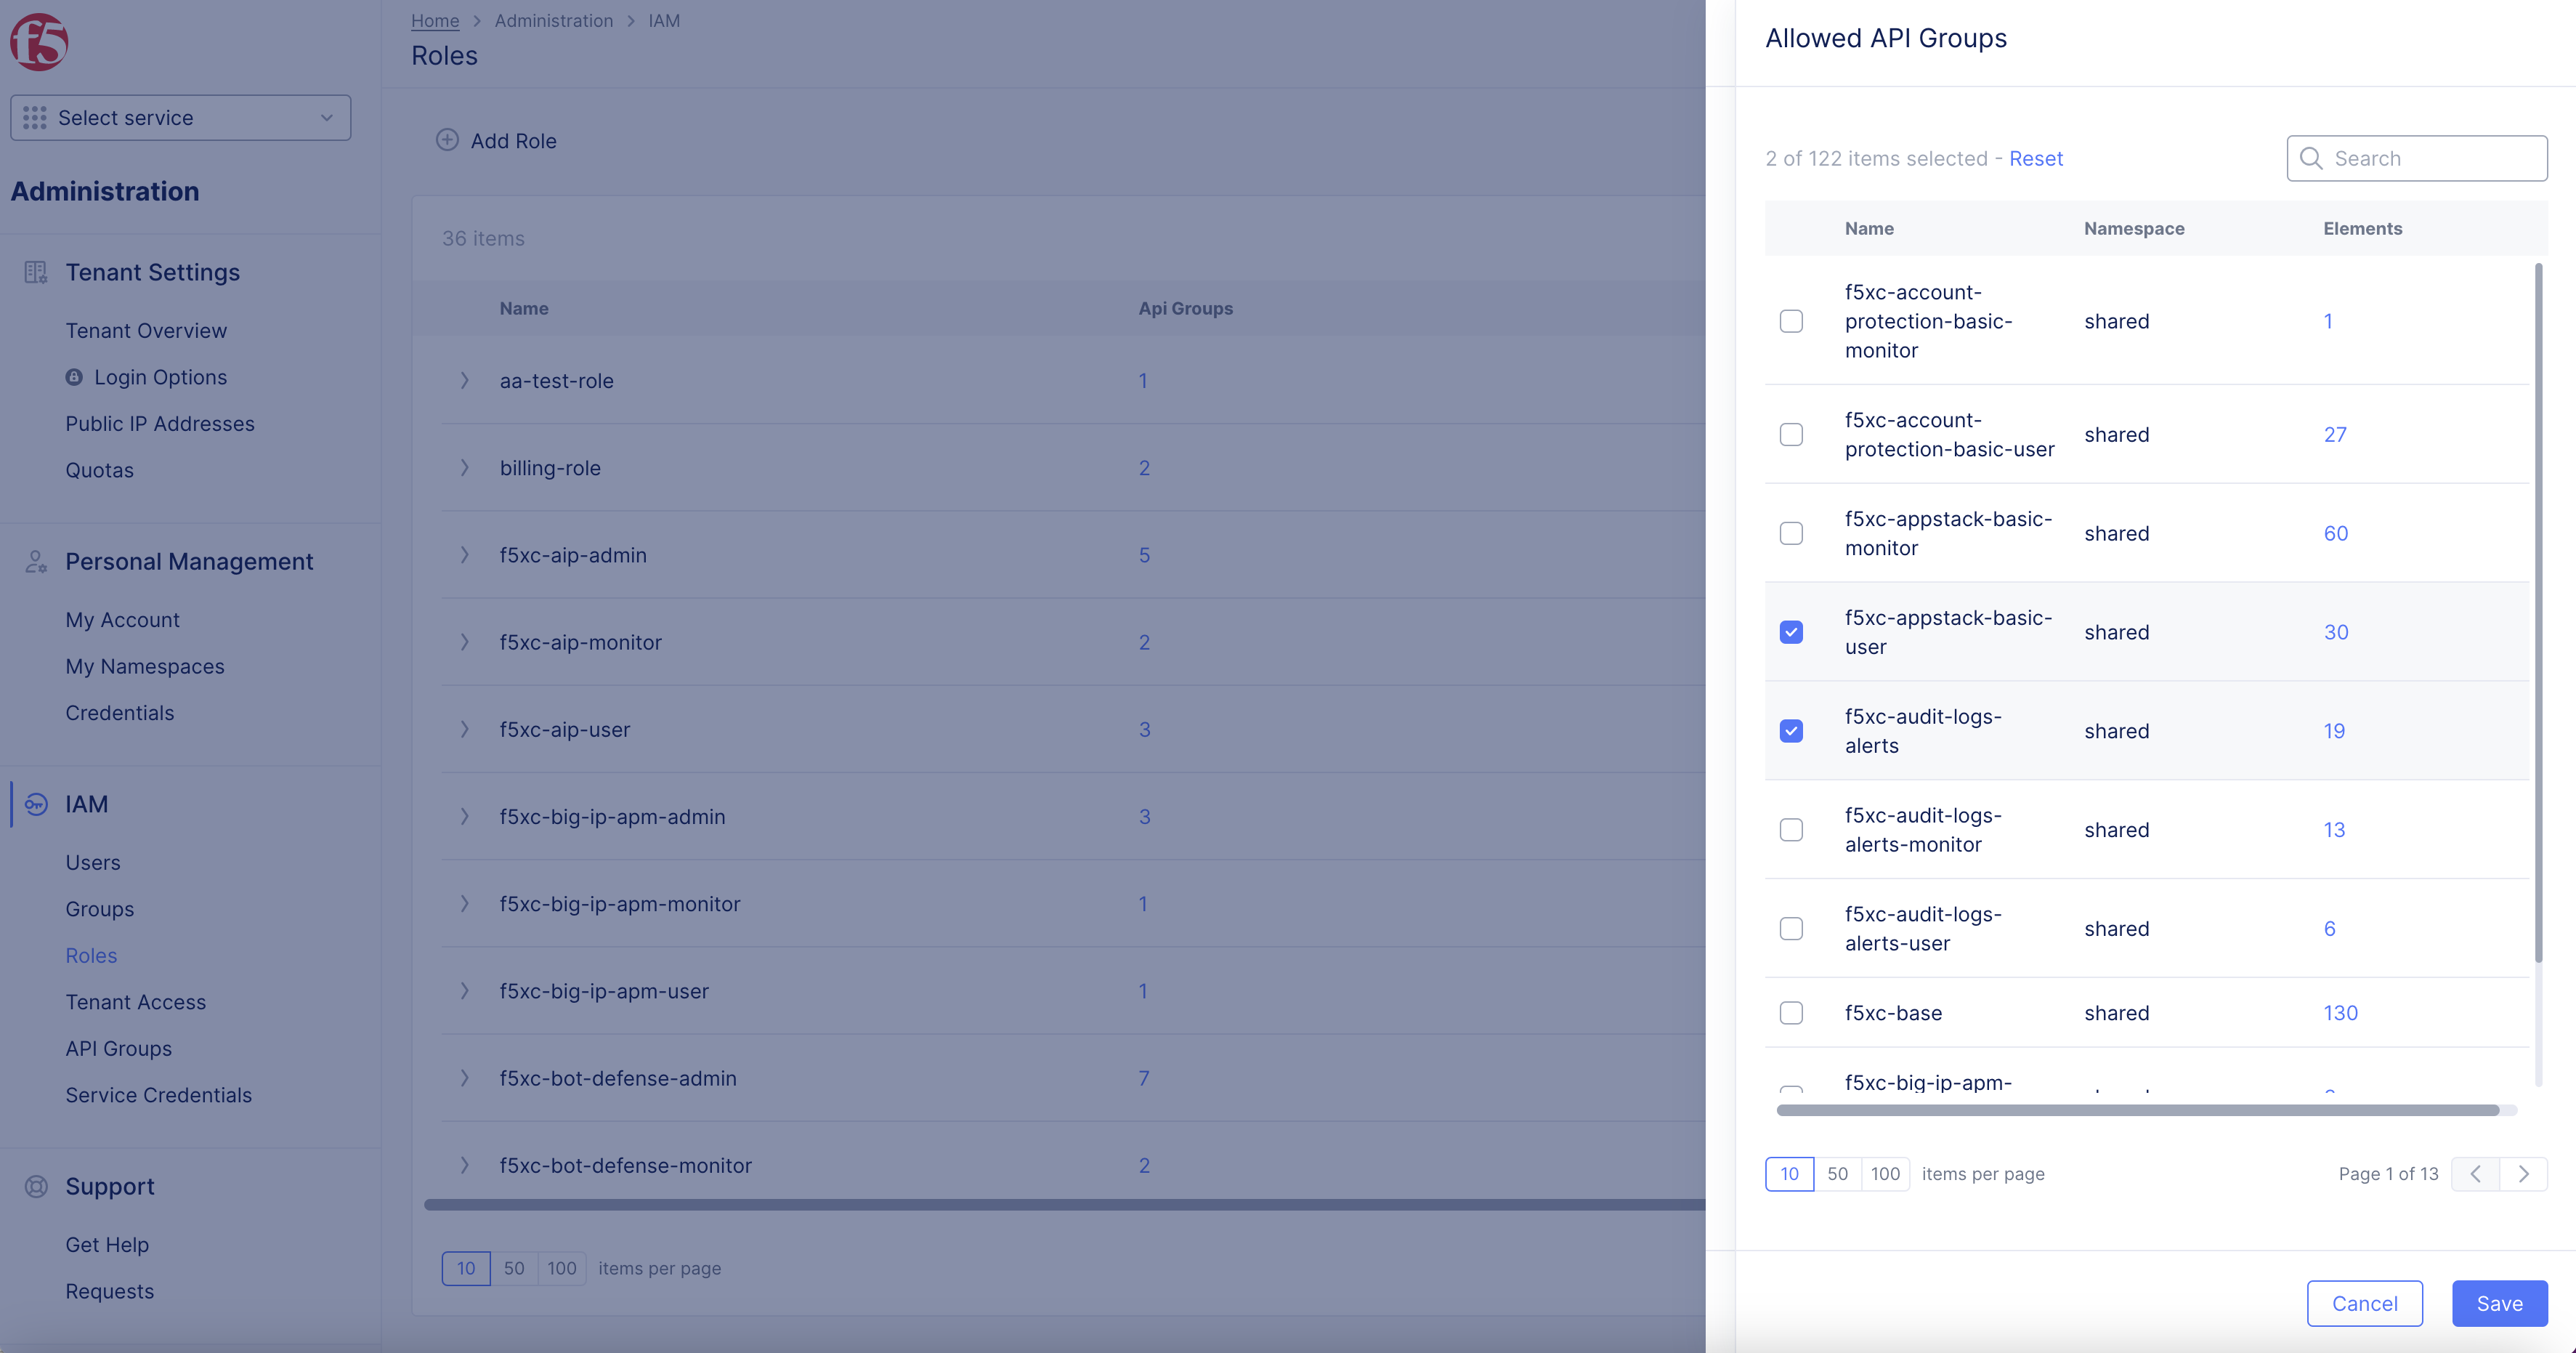
Task: Click the F5 logo icon
Action: (39, 42)
